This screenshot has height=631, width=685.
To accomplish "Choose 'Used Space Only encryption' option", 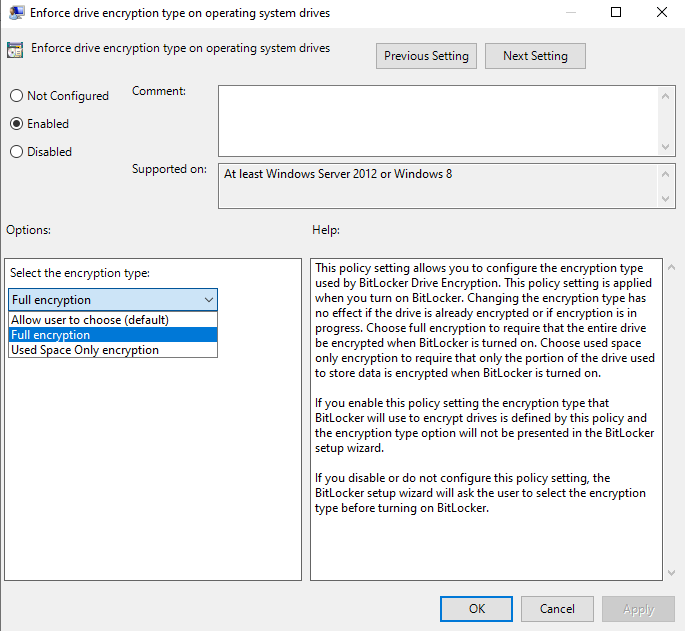I will tap(85, 350).
